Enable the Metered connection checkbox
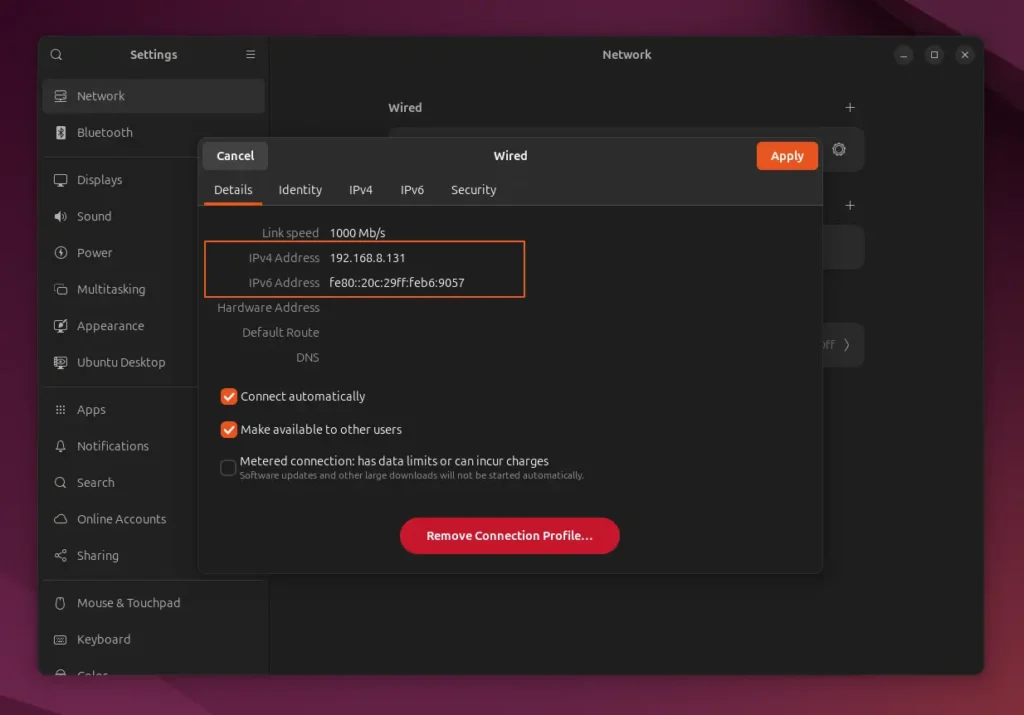Viewport: 1024px width, 715px height. [228, 467]
